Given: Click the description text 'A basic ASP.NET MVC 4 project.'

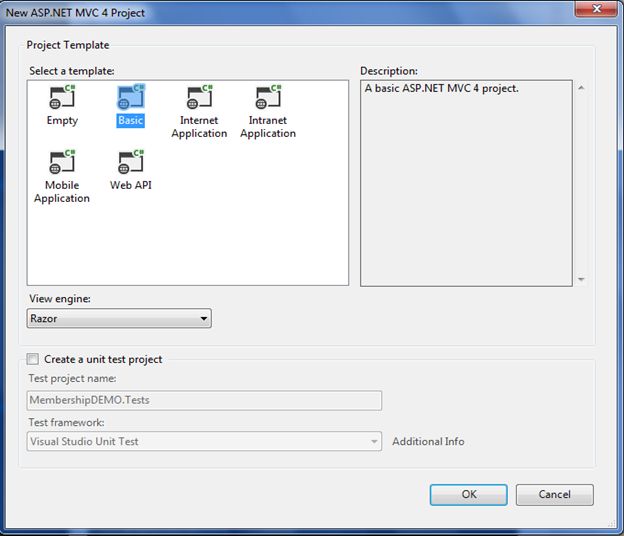Looking at the screenshot, I should [441, 88].
